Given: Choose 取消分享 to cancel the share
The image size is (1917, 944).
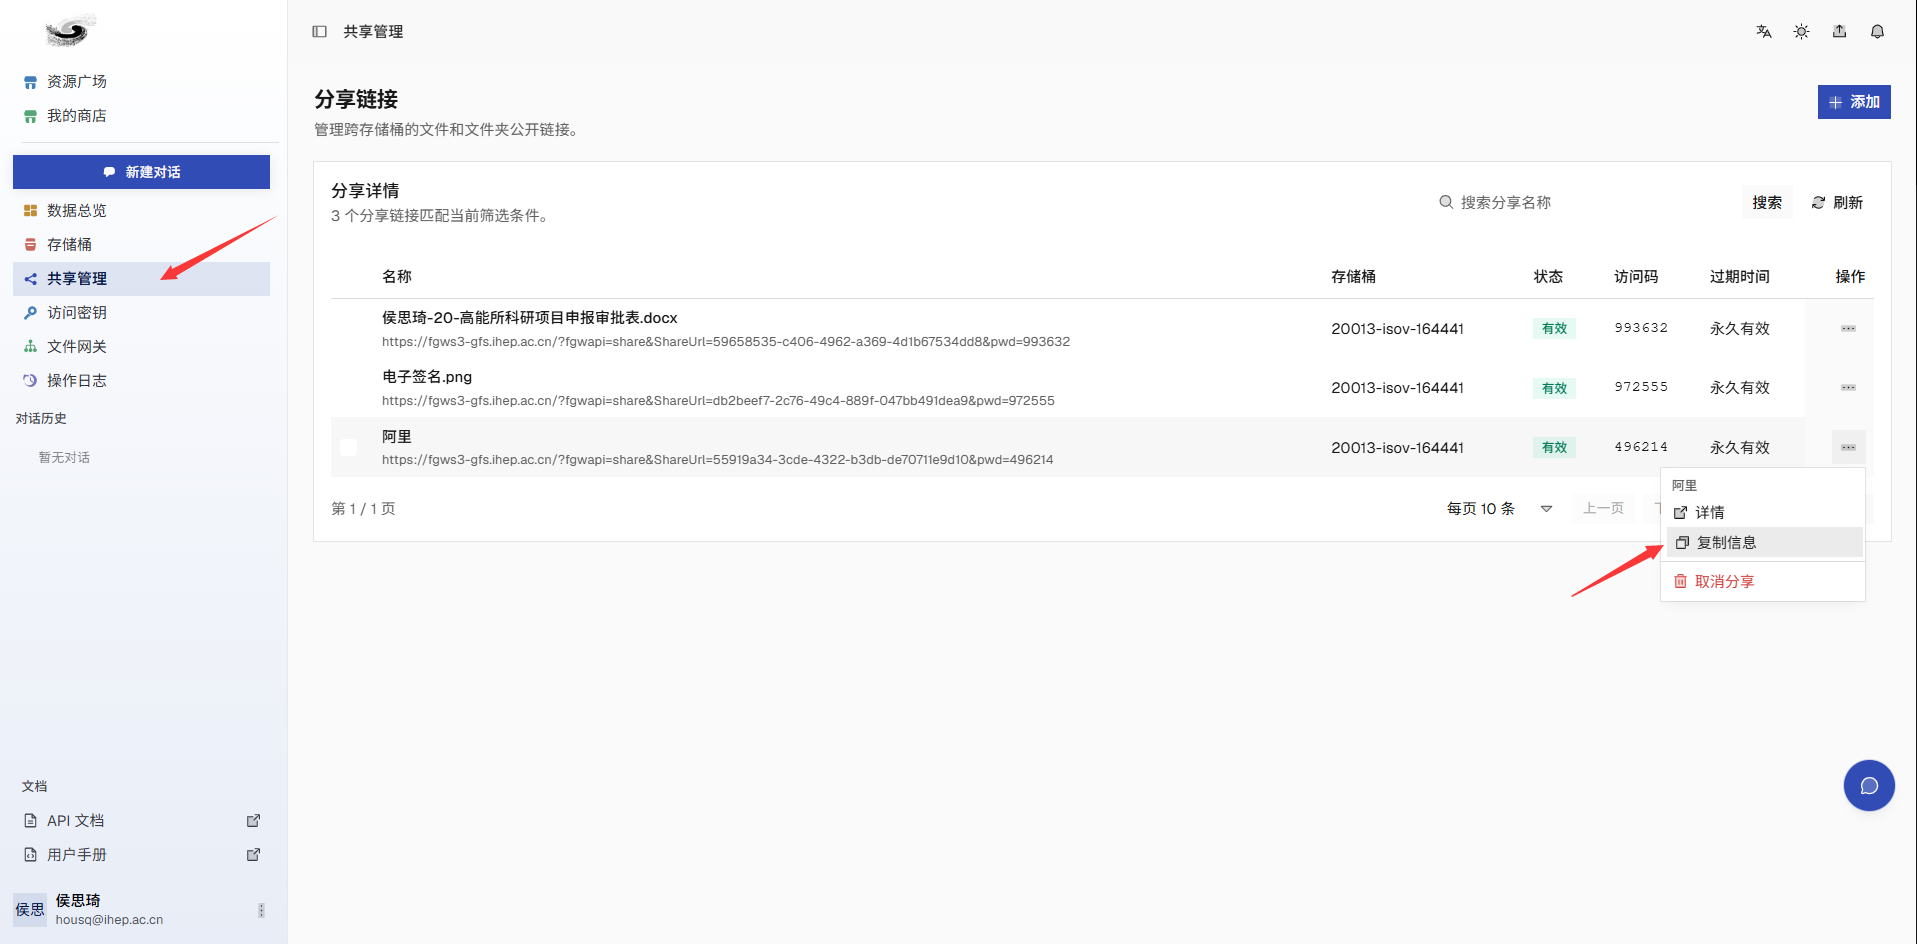Looking at the screenshot, I should pyautogui.click(x=1763, y=582).
